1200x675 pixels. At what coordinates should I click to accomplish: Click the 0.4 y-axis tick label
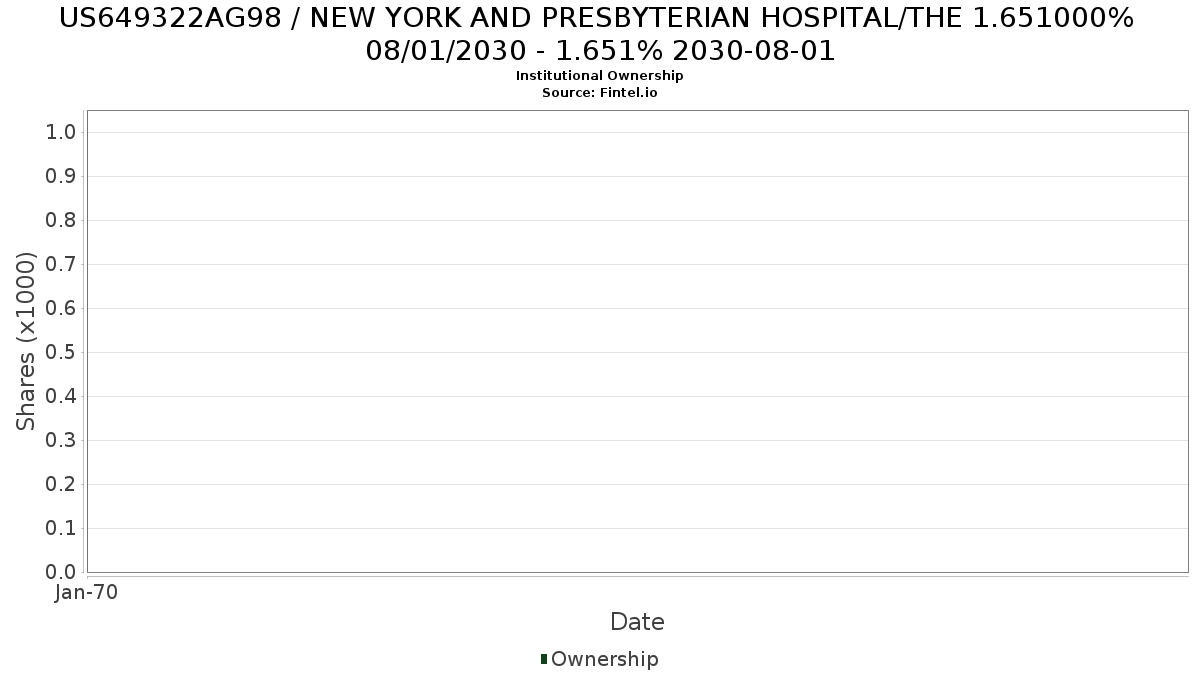click(x=61, y=396)
